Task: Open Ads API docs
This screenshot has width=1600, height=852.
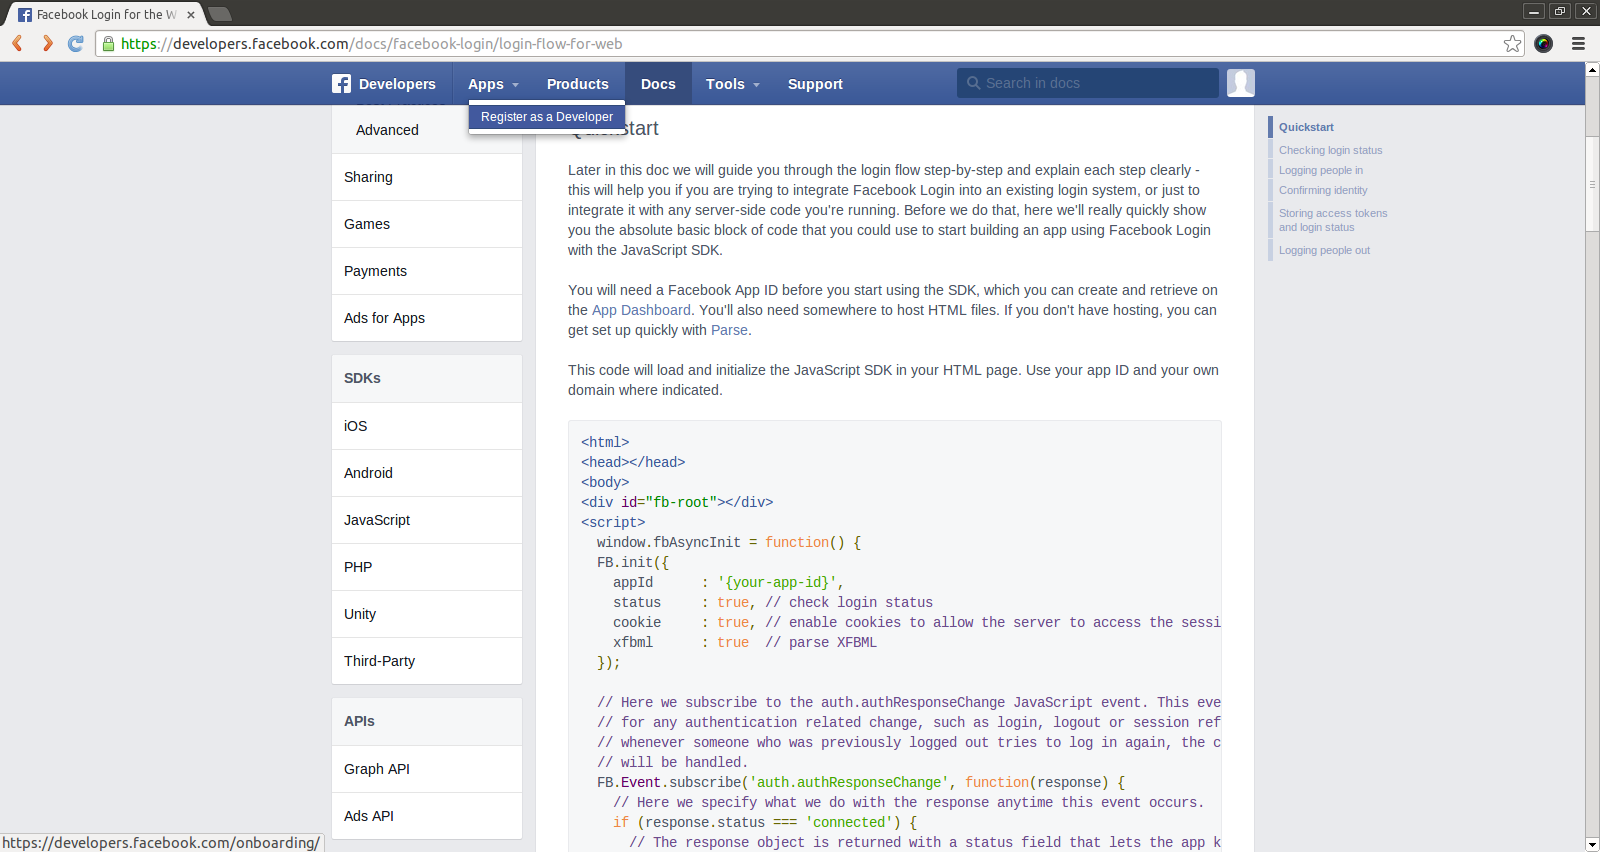Action: 427,816
